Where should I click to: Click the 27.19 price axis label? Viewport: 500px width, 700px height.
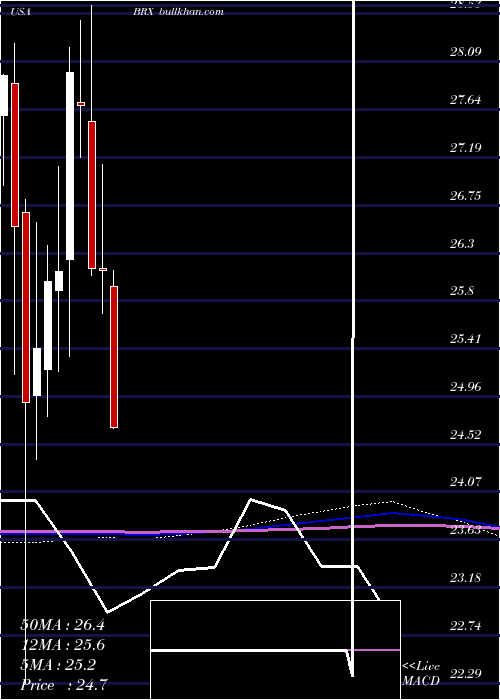click(x=466, y=147)
